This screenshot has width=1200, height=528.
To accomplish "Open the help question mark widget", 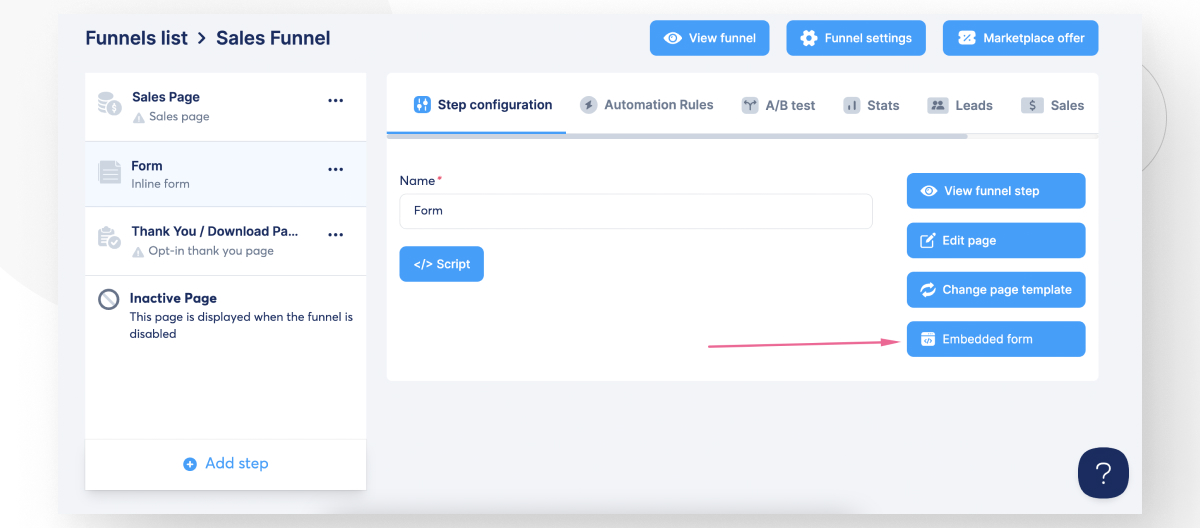I will pyautogui.click(x=1103, y=472).
